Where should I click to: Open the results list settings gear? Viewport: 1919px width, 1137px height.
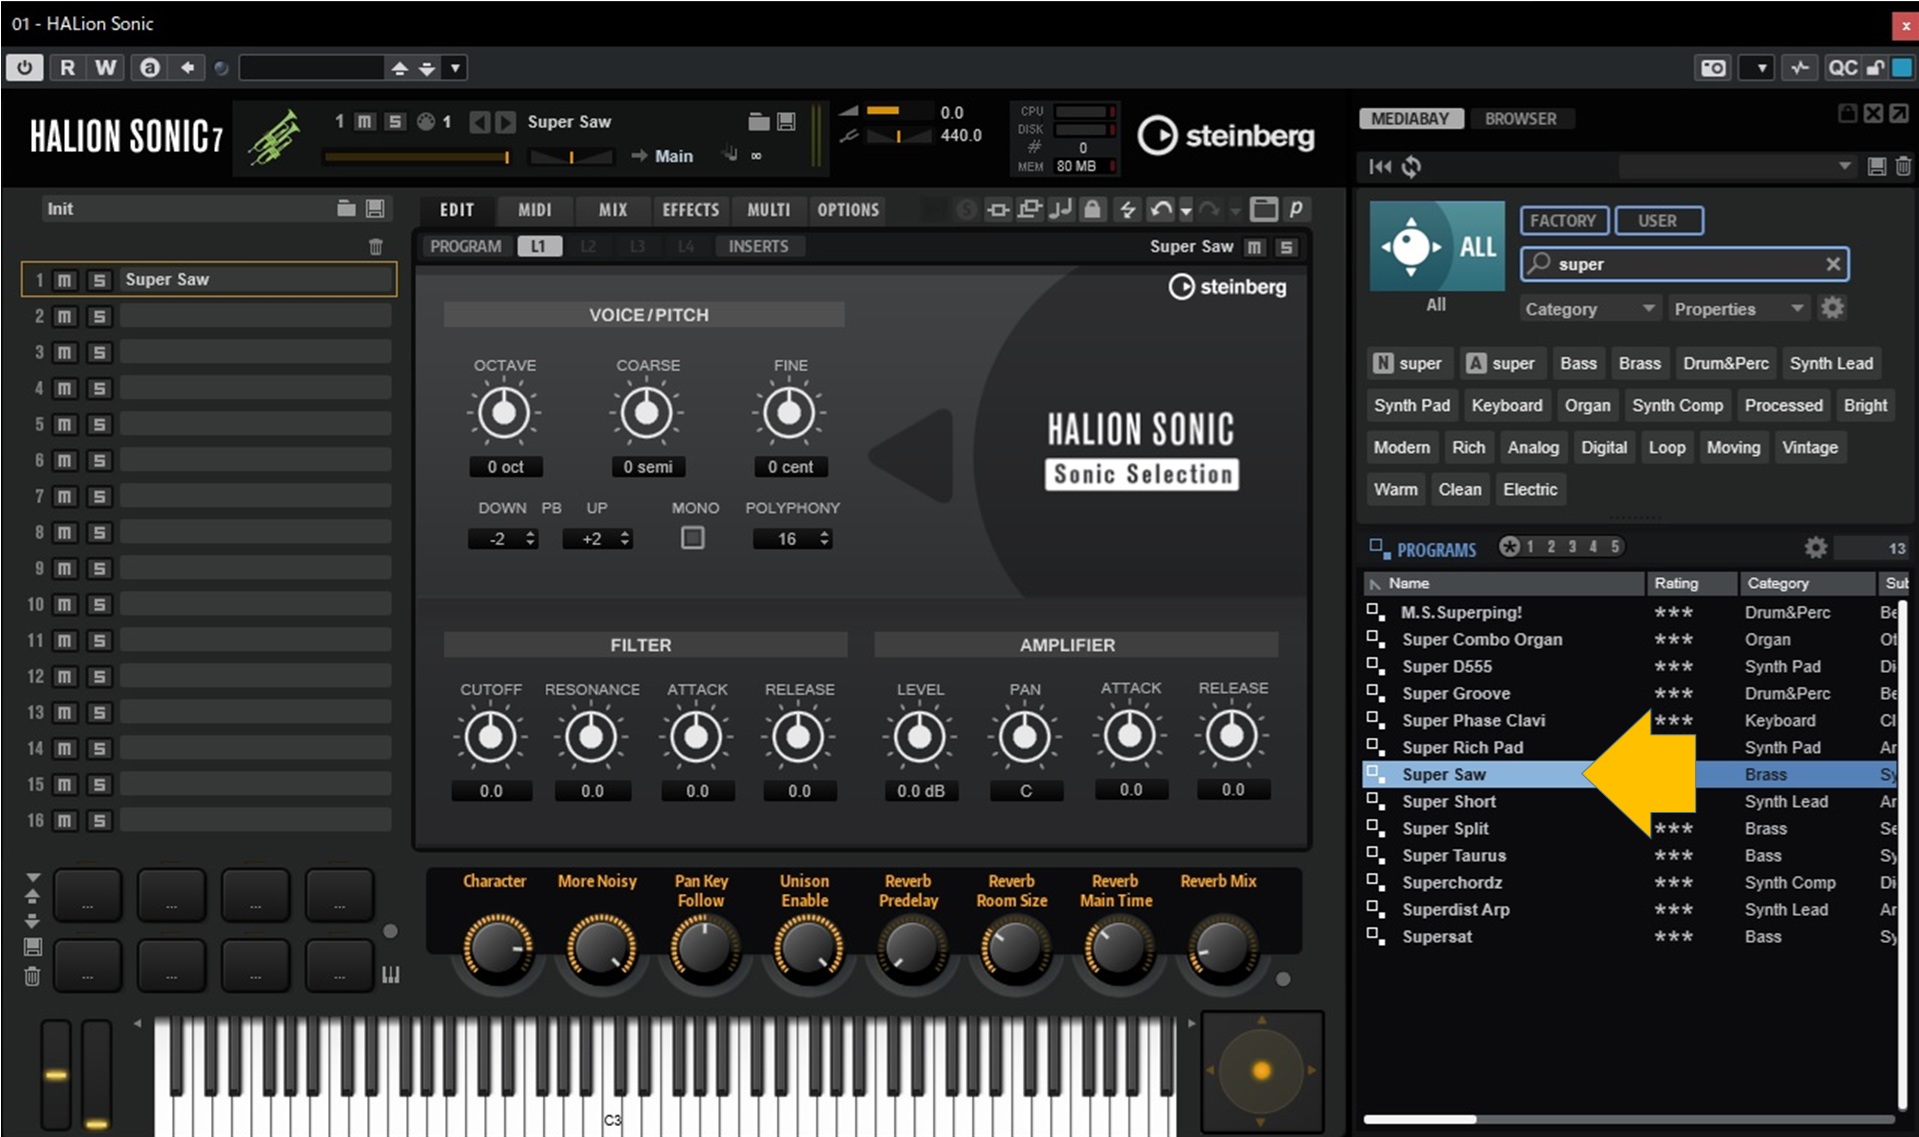[1815, 547]
